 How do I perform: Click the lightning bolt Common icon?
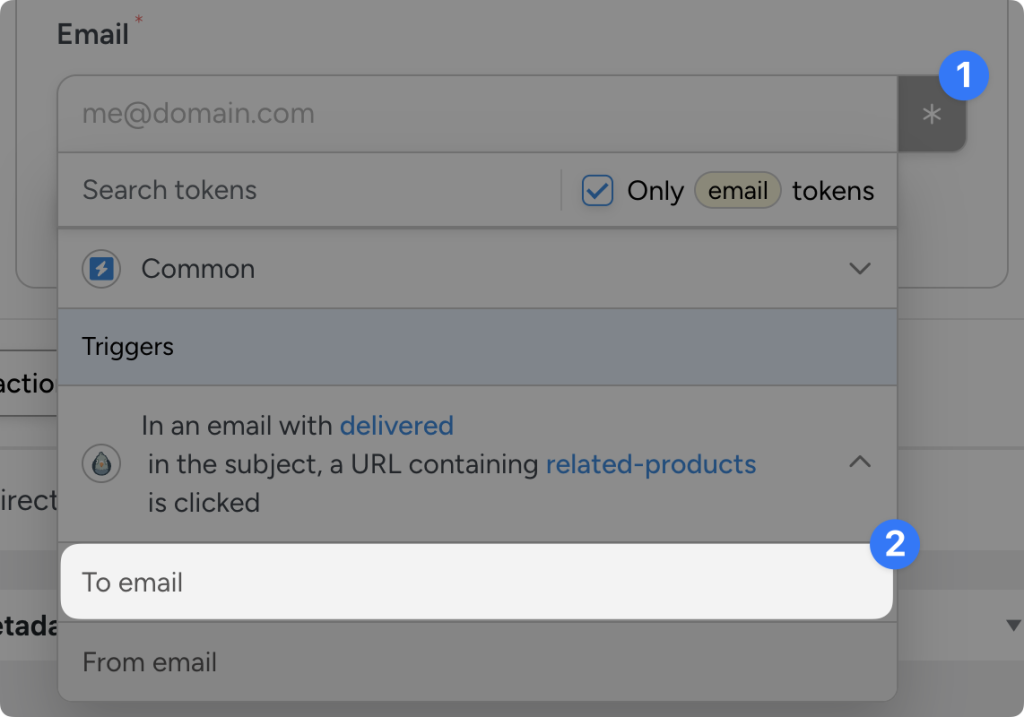(x=101, y=268)
